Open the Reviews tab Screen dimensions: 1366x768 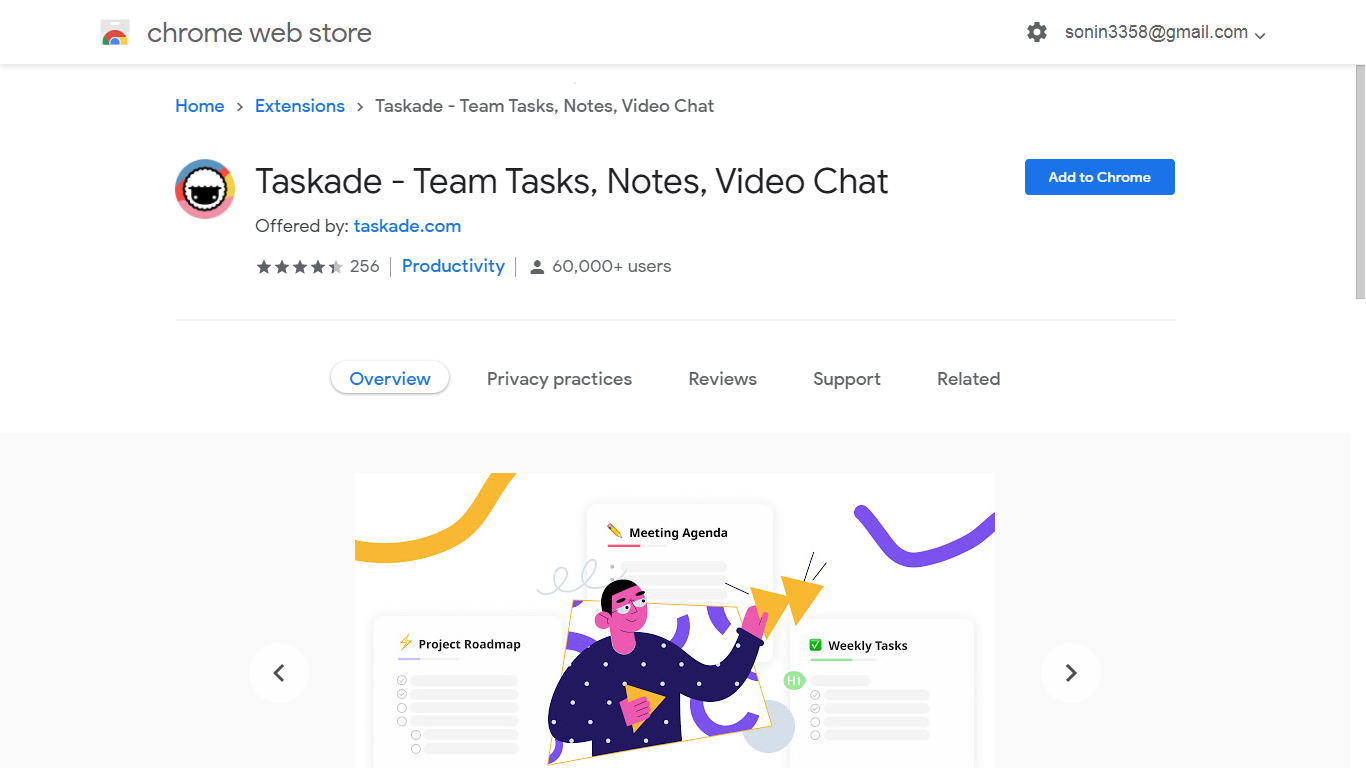pos(722,379)
